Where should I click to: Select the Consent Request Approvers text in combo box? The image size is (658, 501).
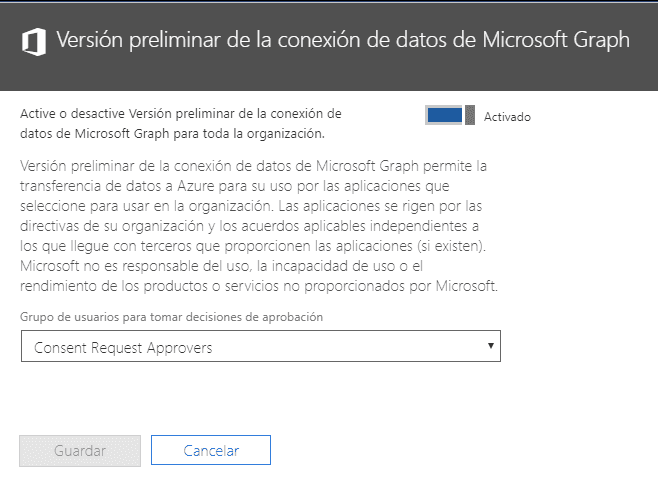tap(123, 348)
